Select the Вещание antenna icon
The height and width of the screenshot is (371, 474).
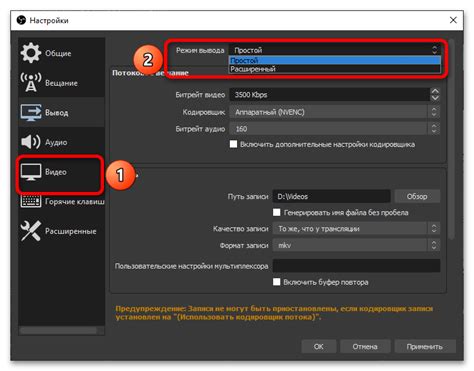(x=31, y=82)
